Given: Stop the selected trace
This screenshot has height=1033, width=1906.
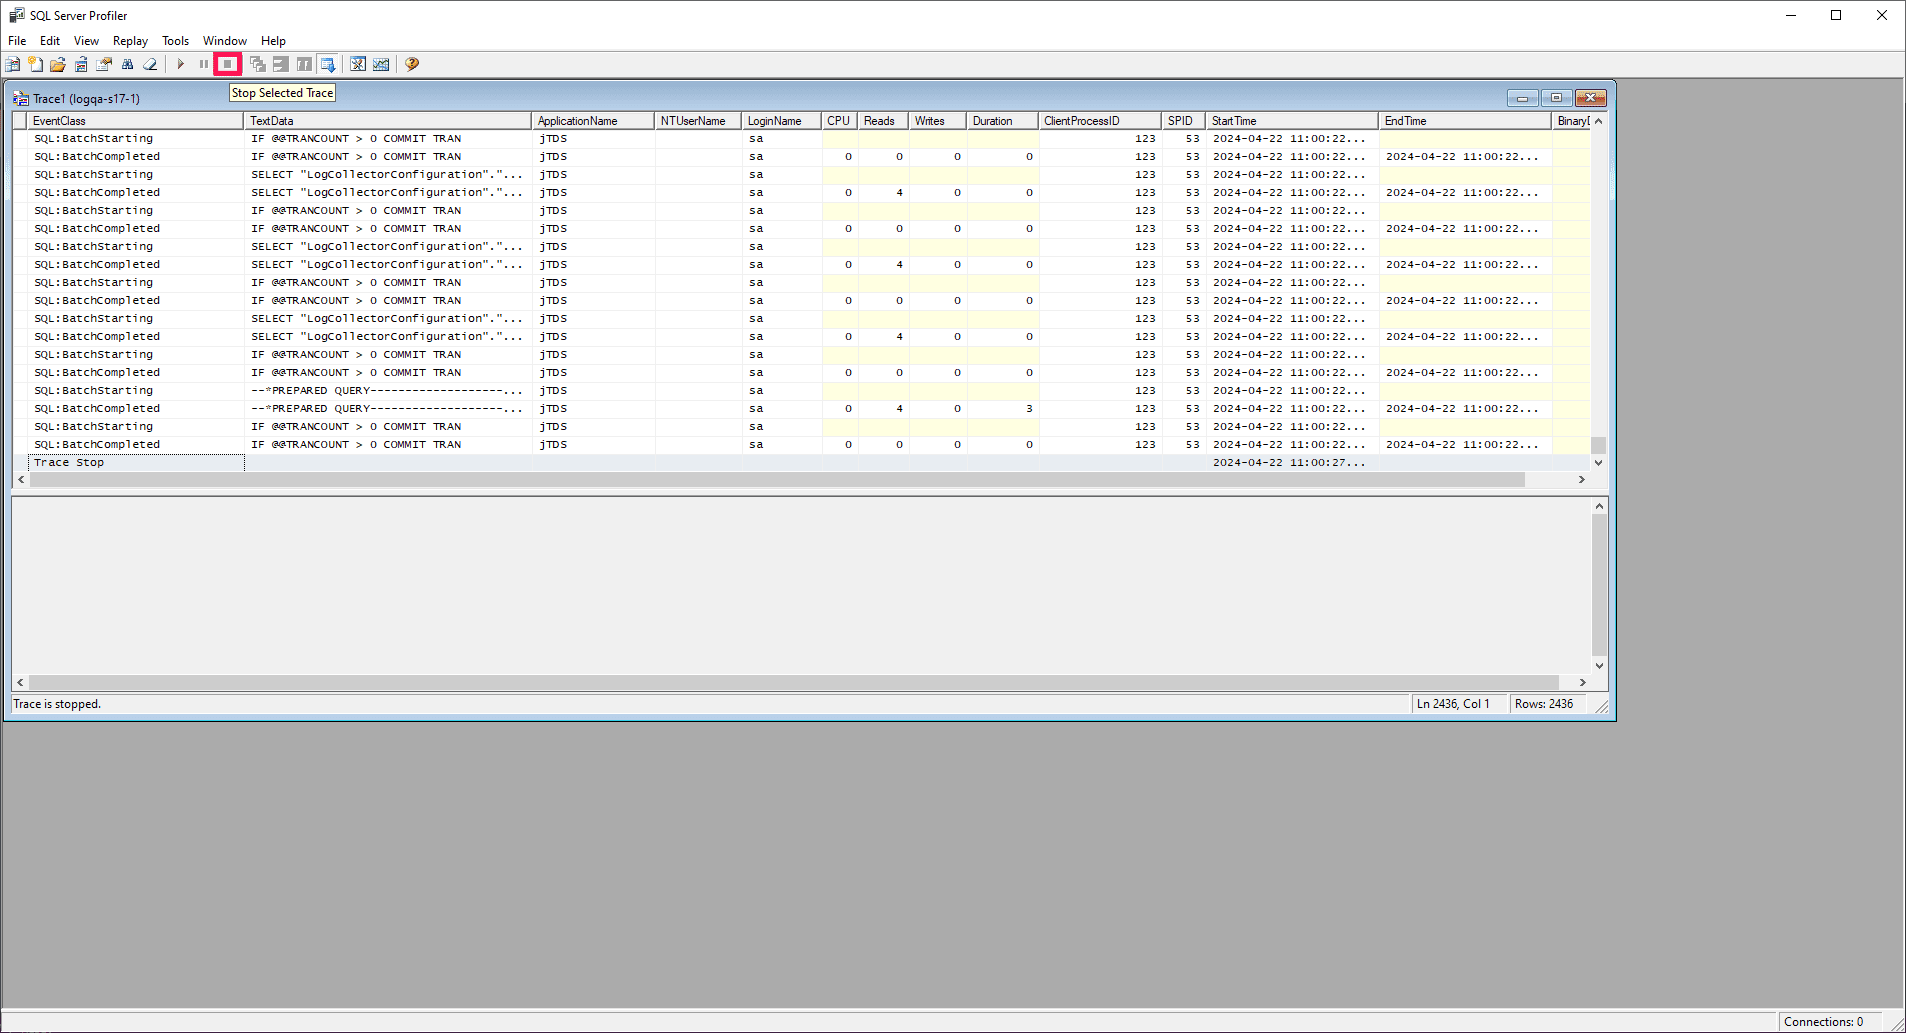Looking at the screenshot, I should [227, 64].
